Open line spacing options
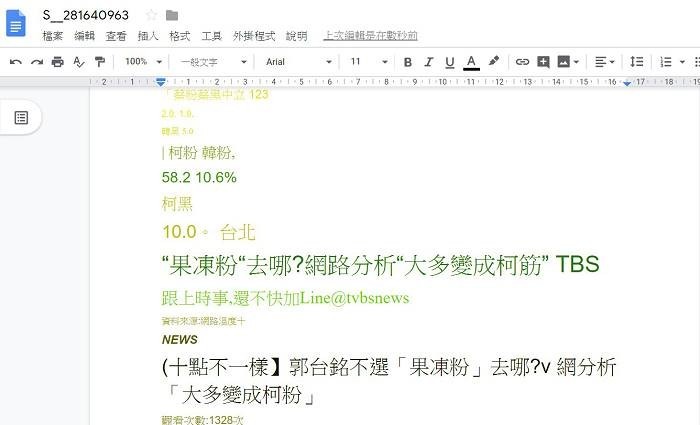Screen dimensions: 700x425 (x=637, y=62)
